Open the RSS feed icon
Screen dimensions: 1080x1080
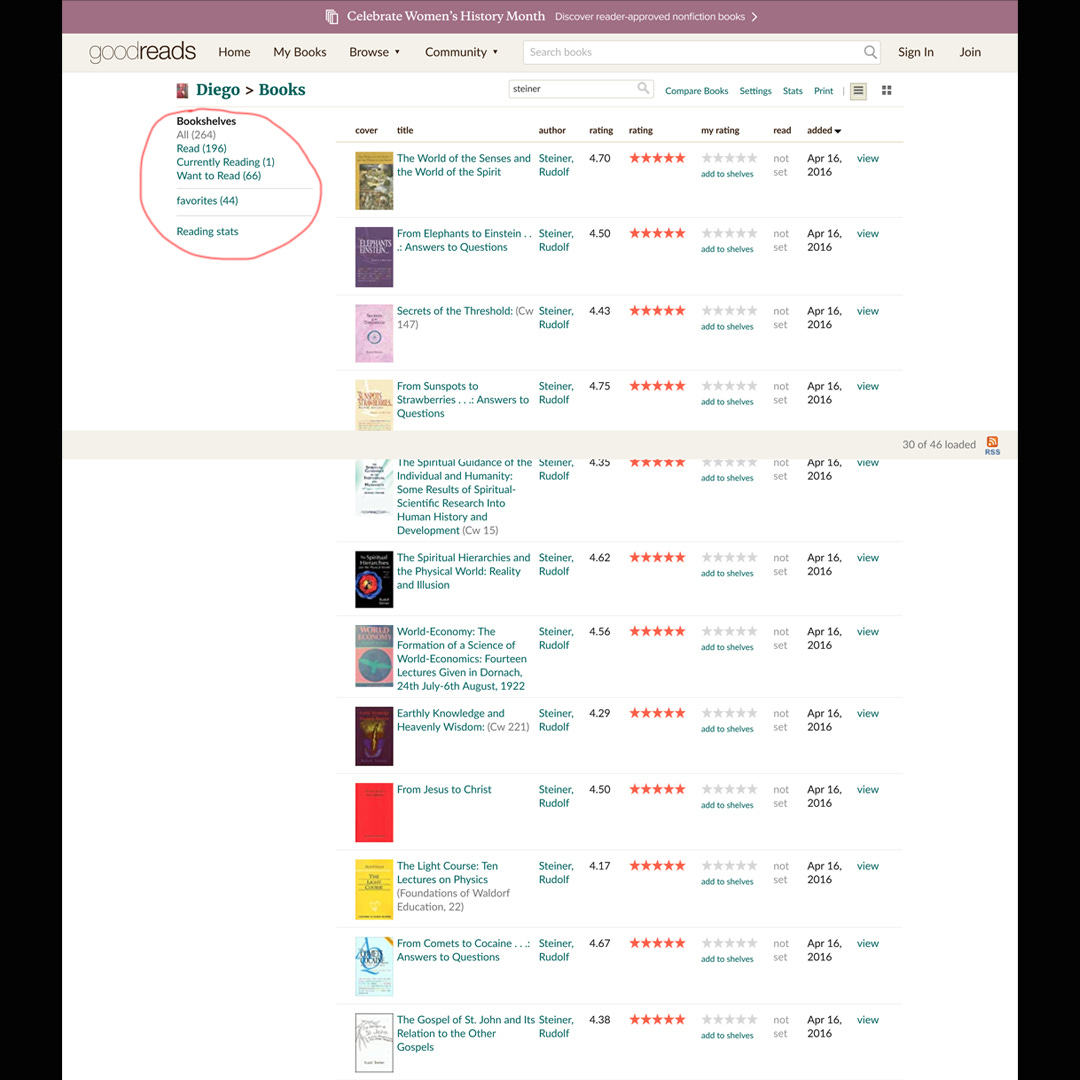[x=992, y=445]
